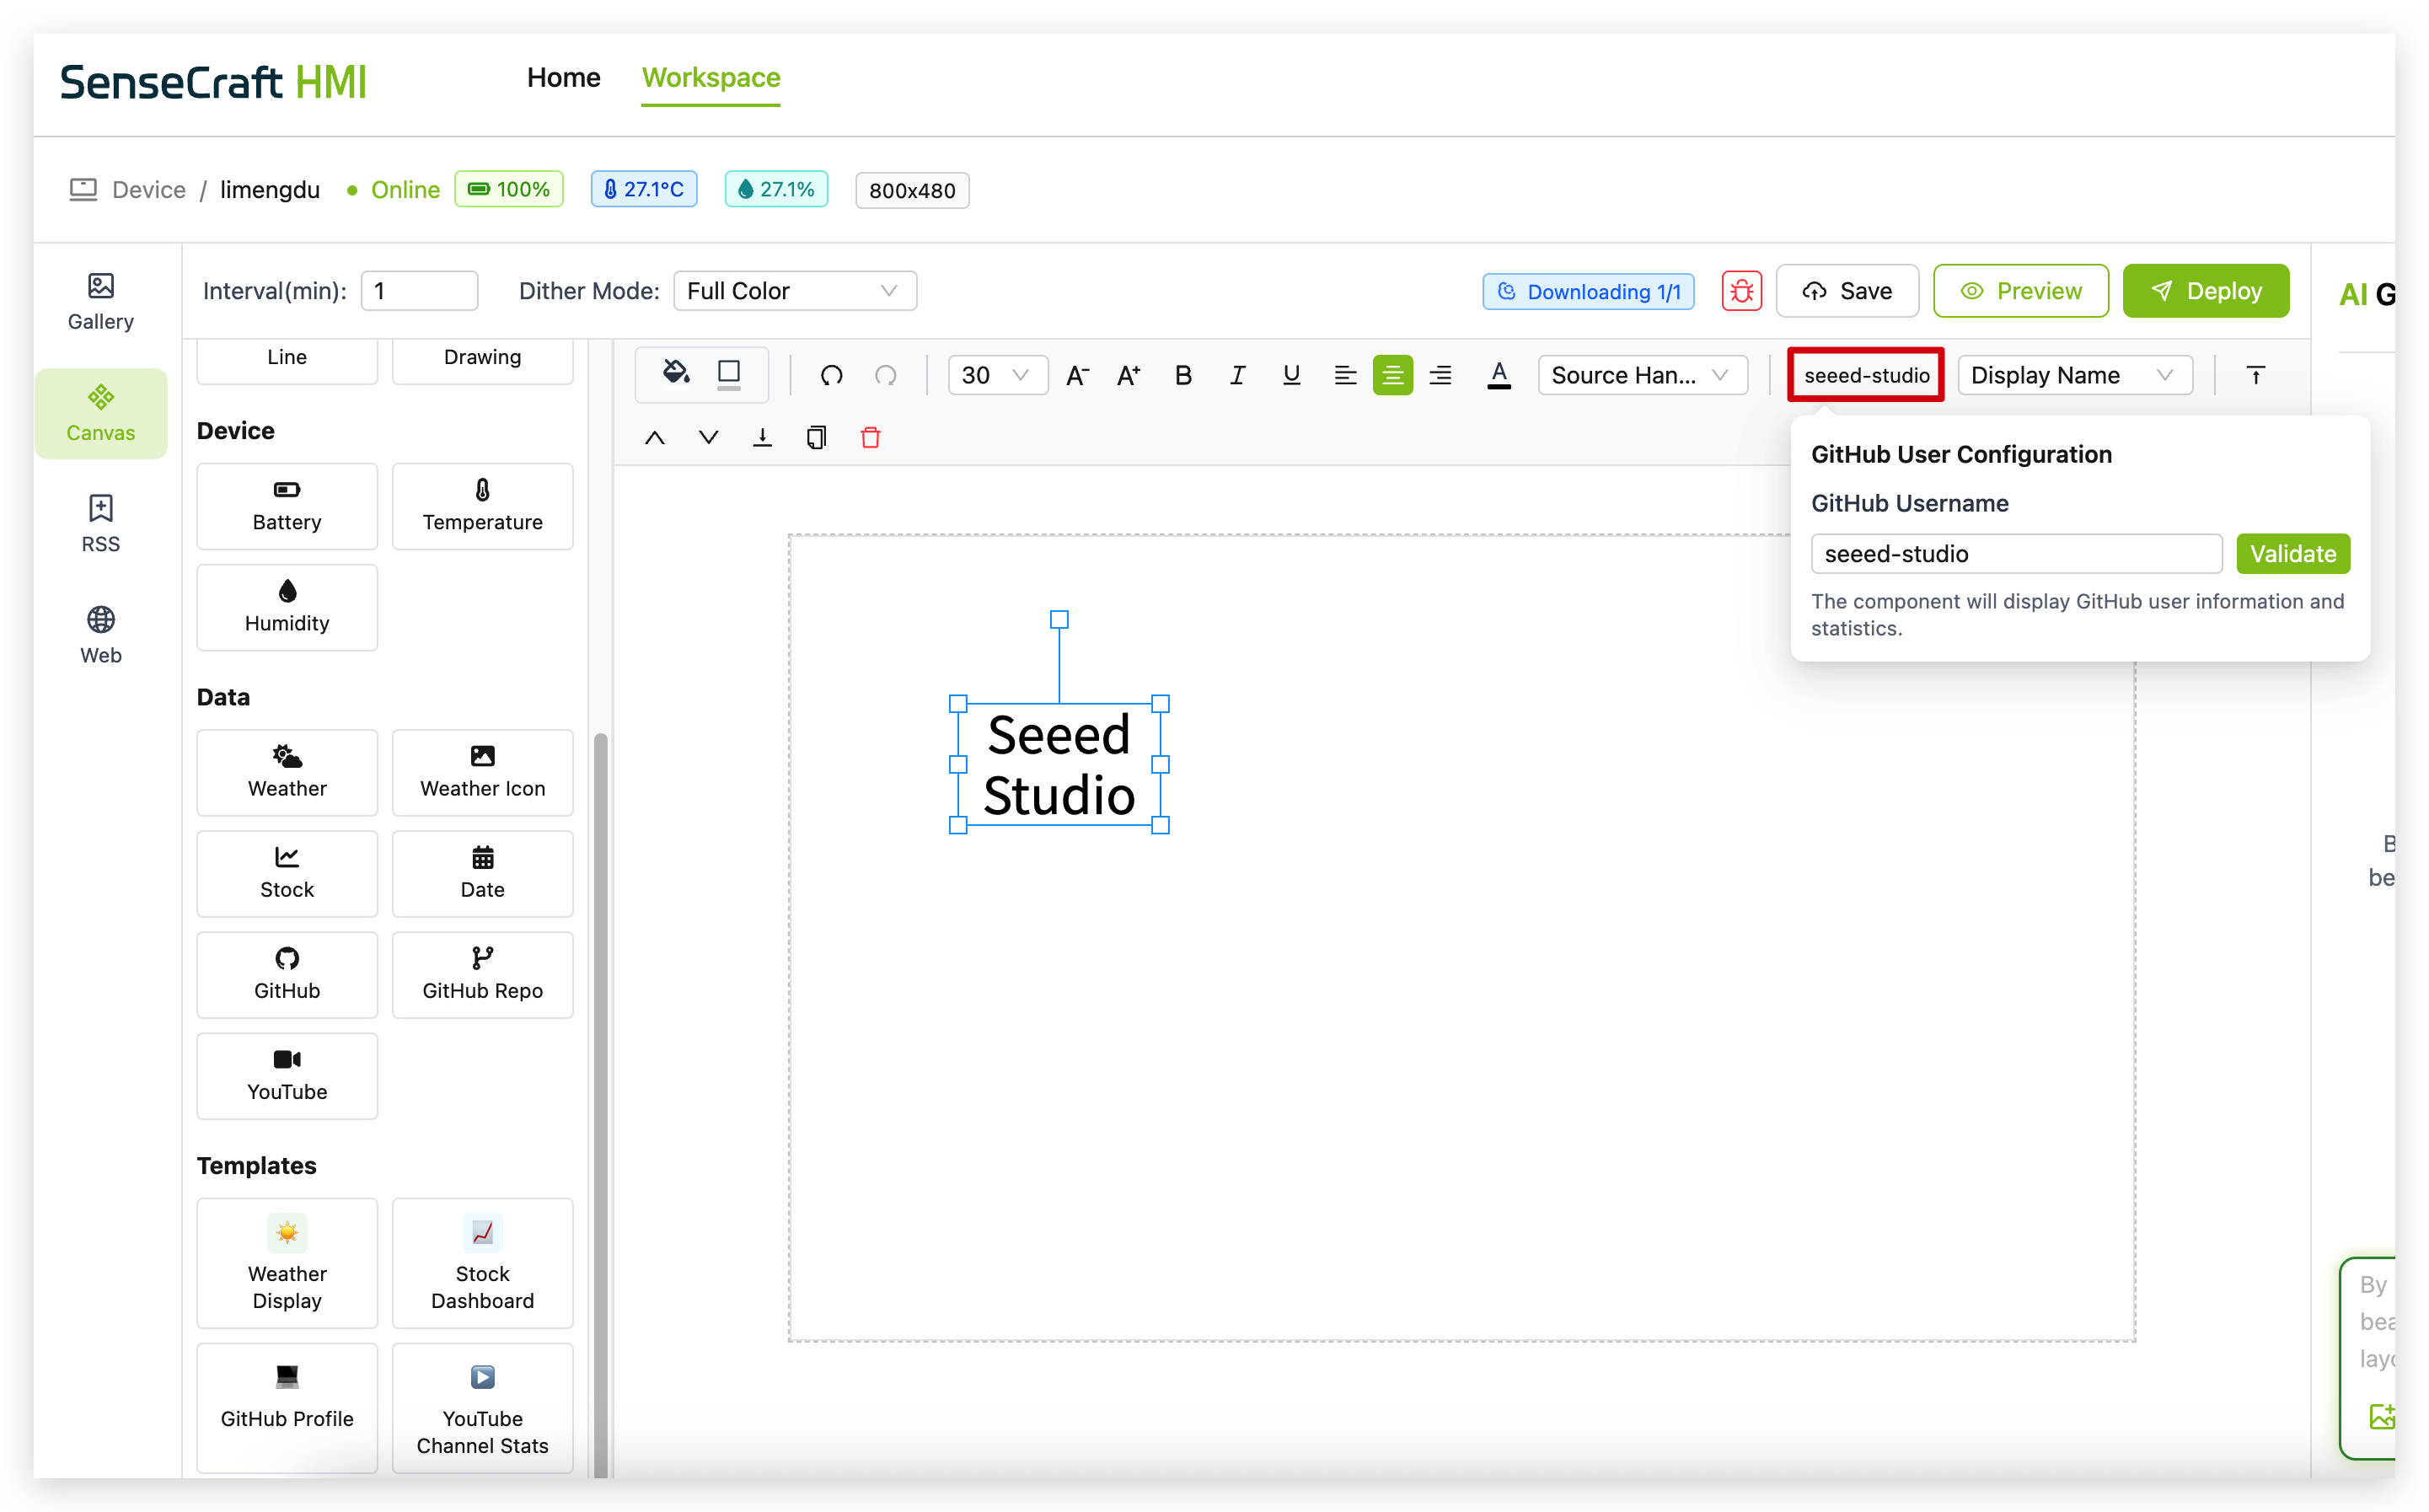
Task: Toggle italic text formatting
Action: (1237, 375)
